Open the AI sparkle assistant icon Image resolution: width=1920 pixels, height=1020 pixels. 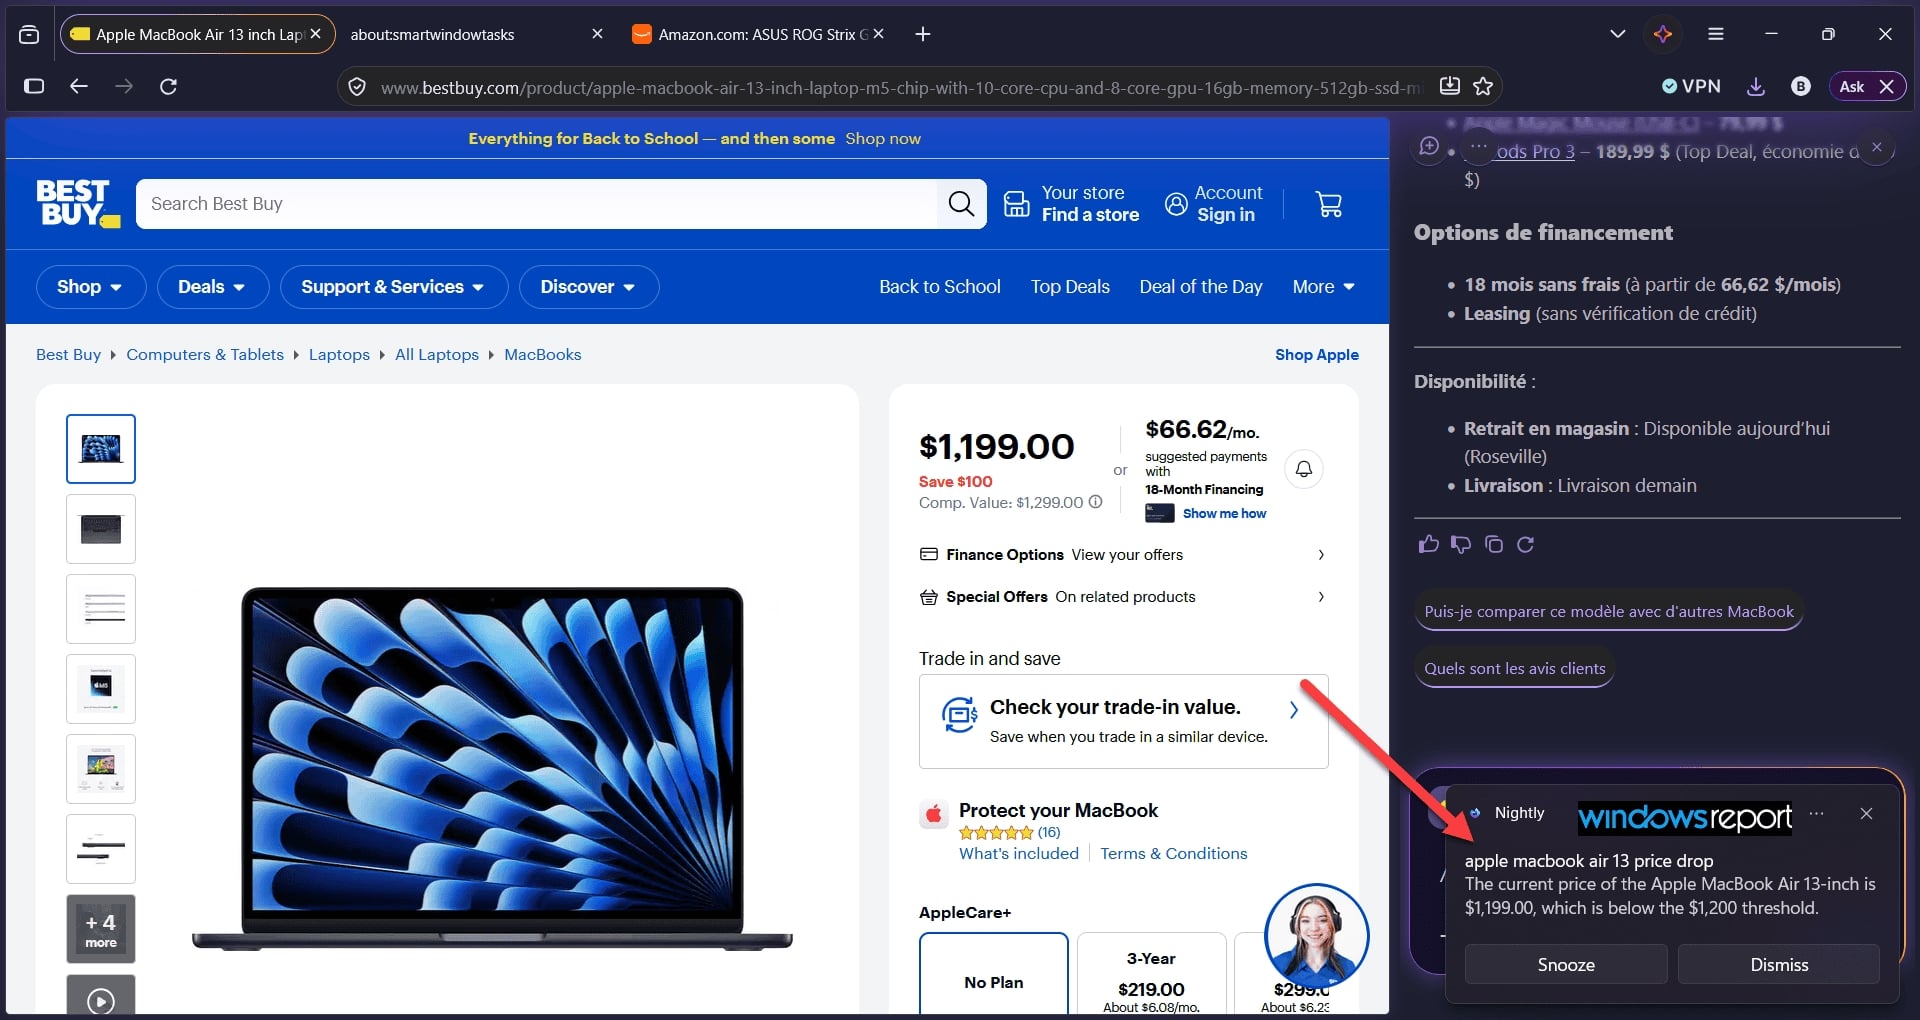click(1663, 34)
